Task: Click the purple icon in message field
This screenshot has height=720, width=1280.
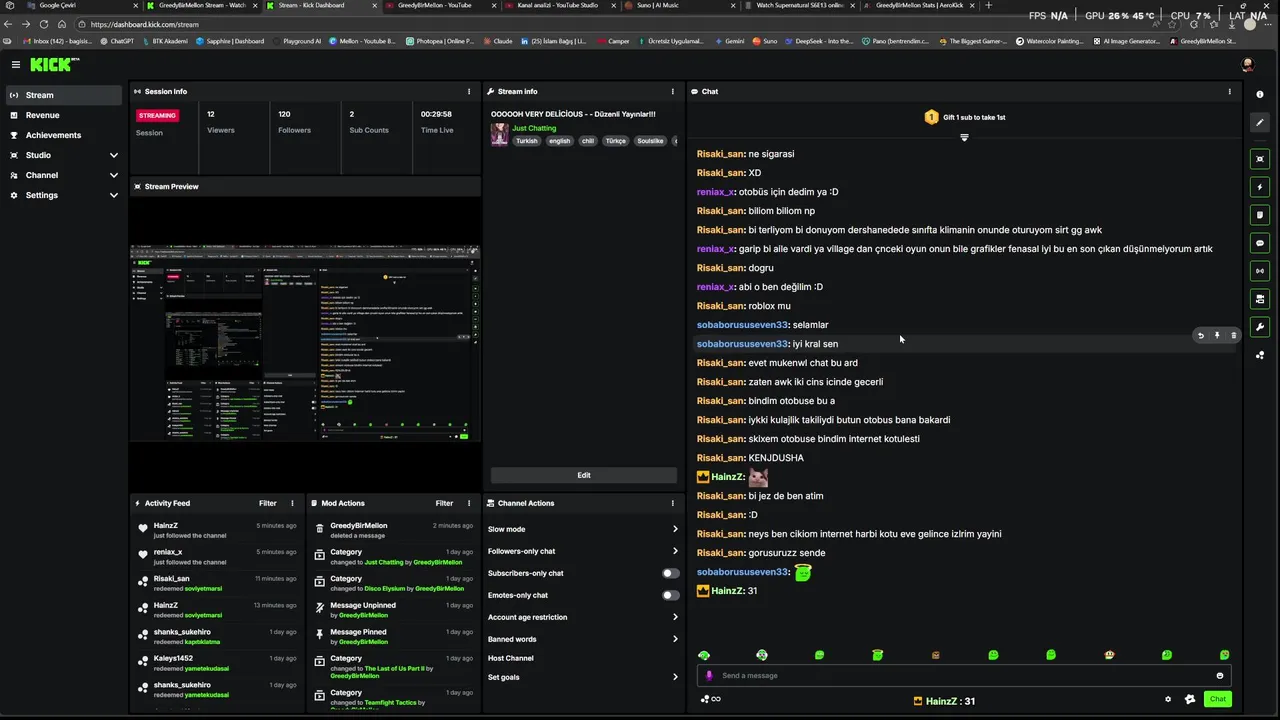Action: point(710,675)
